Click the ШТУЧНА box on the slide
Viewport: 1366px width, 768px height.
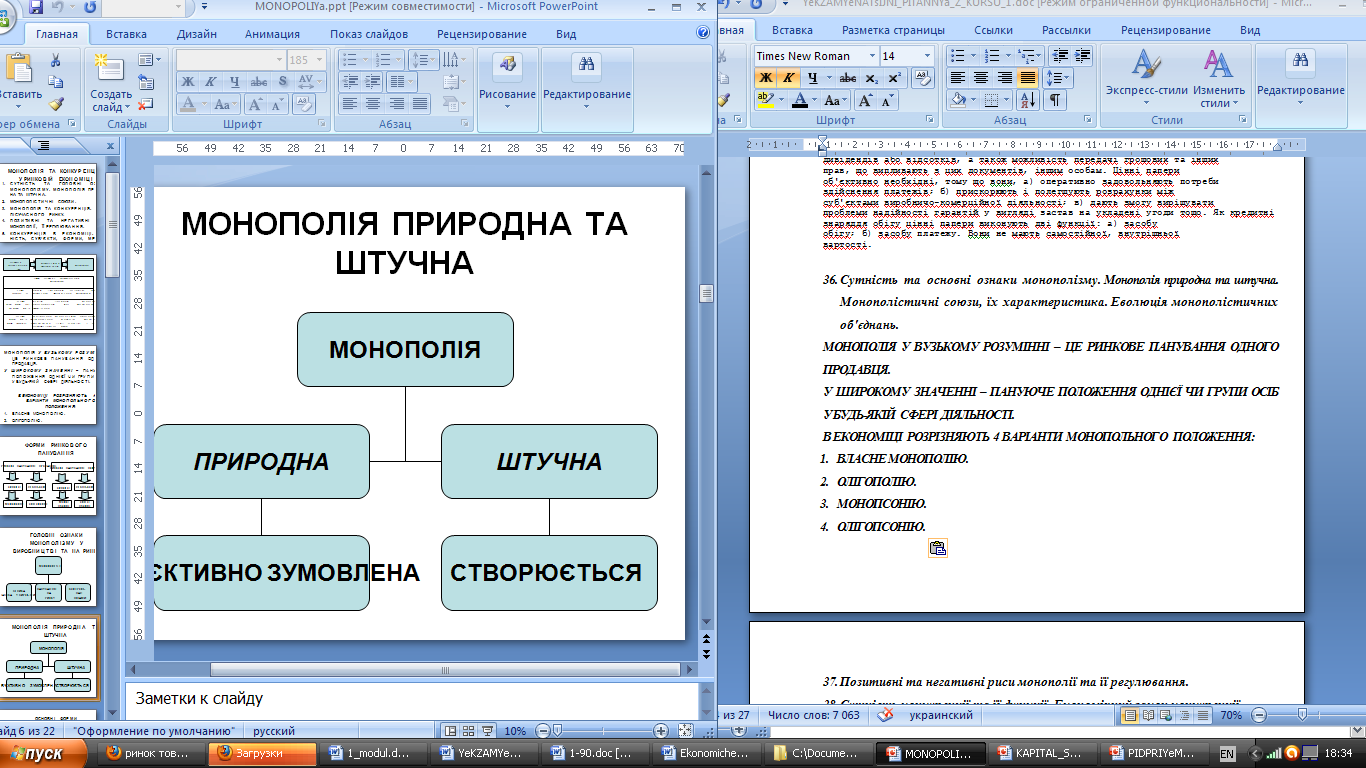549,461
